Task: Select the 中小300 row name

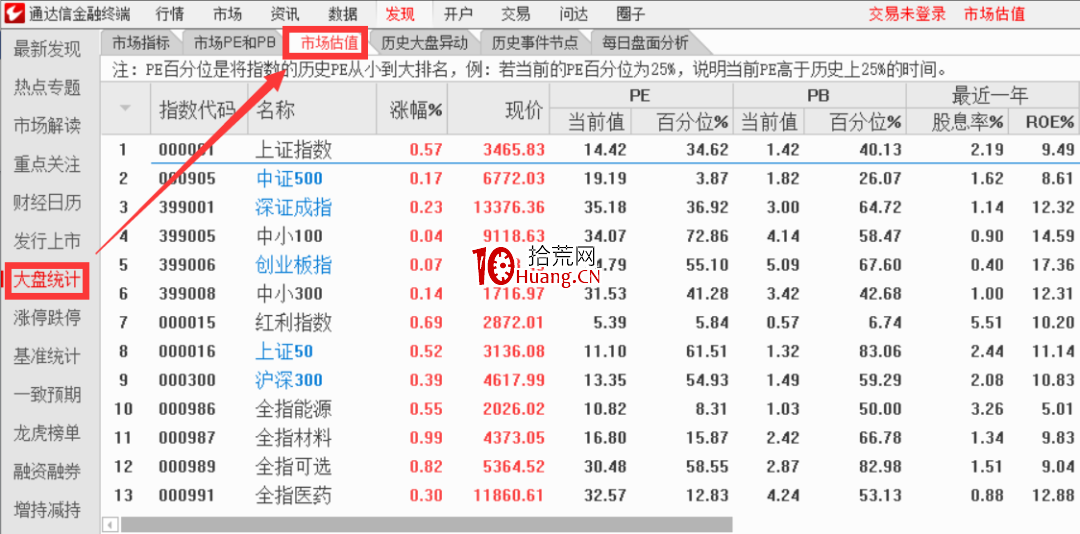Action: pyautogui.click(x=289, y=294)
